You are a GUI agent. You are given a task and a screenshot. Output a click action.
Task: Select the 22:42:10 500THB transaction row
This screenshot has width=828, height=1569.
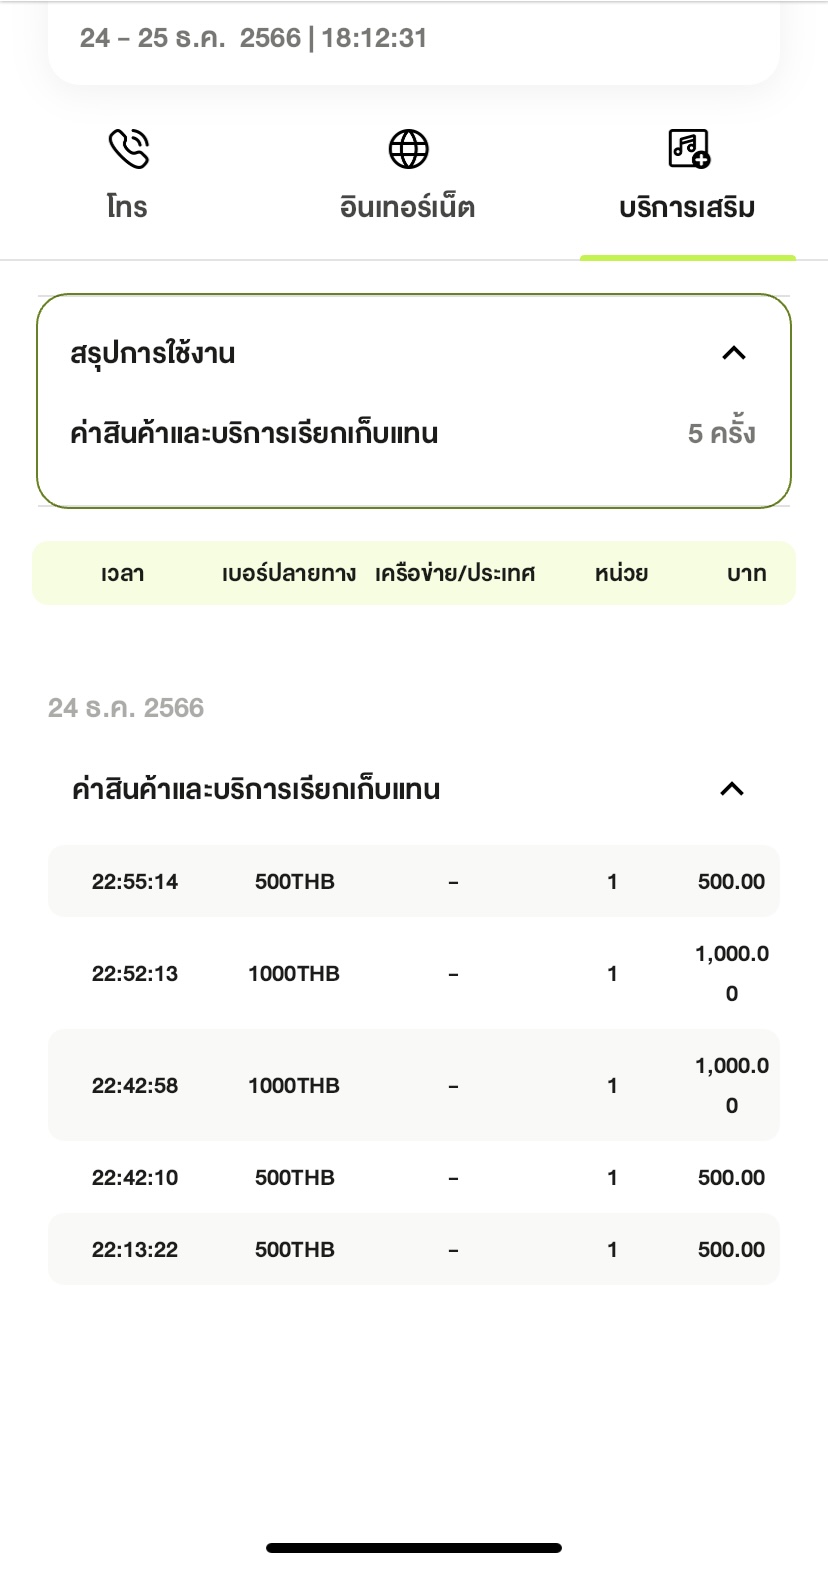pos(414,1177)
